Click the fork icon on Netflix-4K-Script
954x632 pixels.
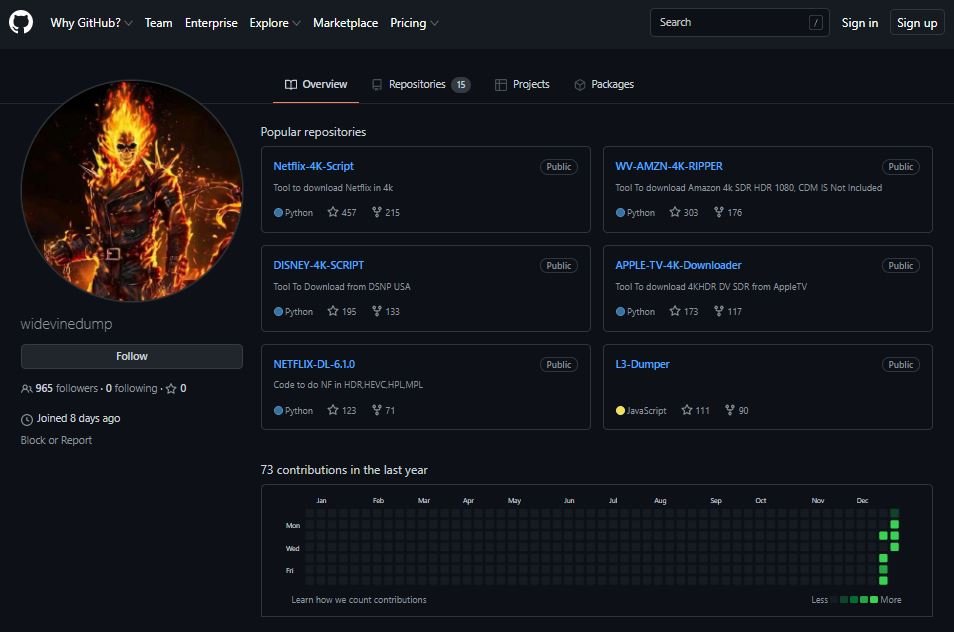point(377,212)
